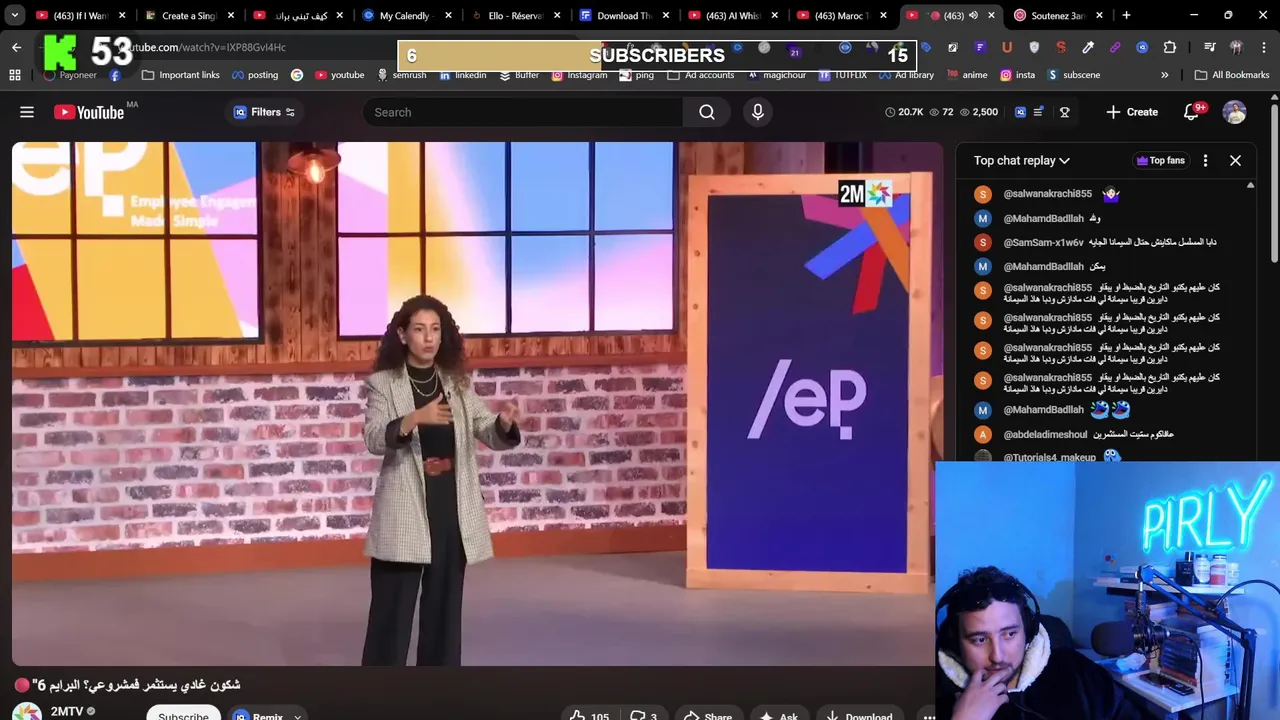The image size is (1280, 720).
Task: Open the 2MTV channel name link
Action: [67, 712]
